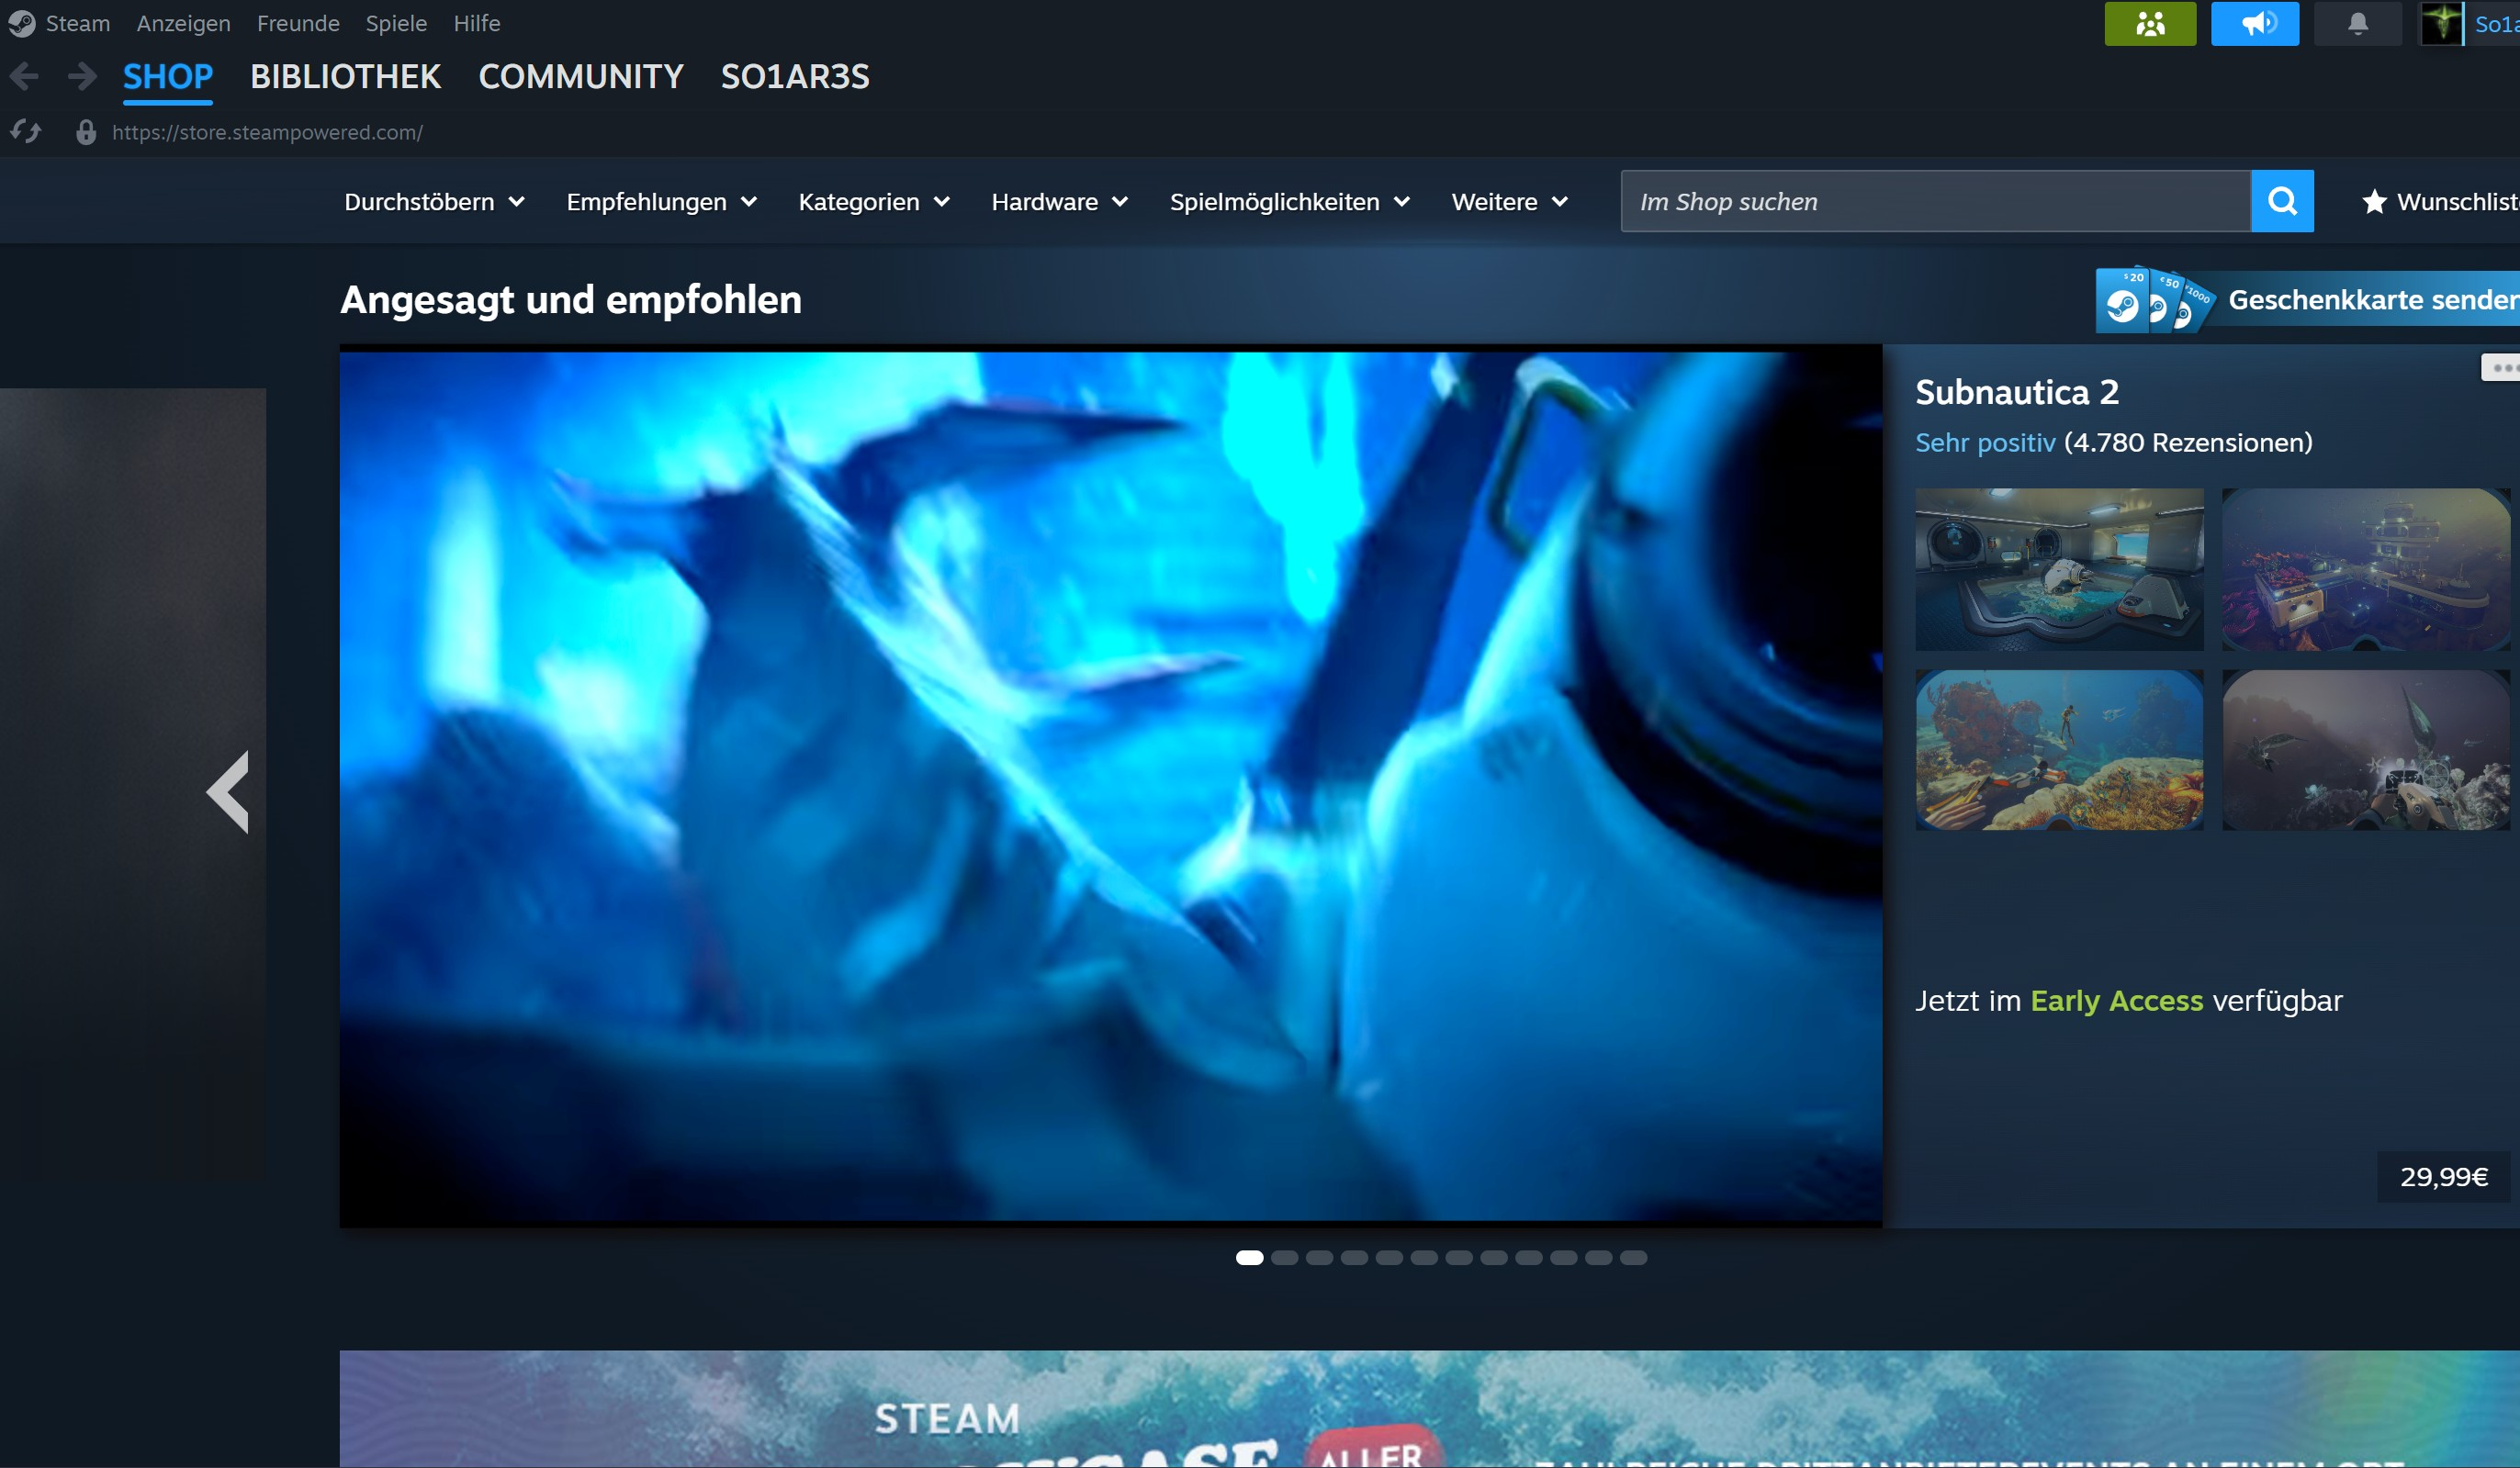This screenshot has height=1468, width=2520.
Task: Open the Hilfe menu
Action: 477,23
